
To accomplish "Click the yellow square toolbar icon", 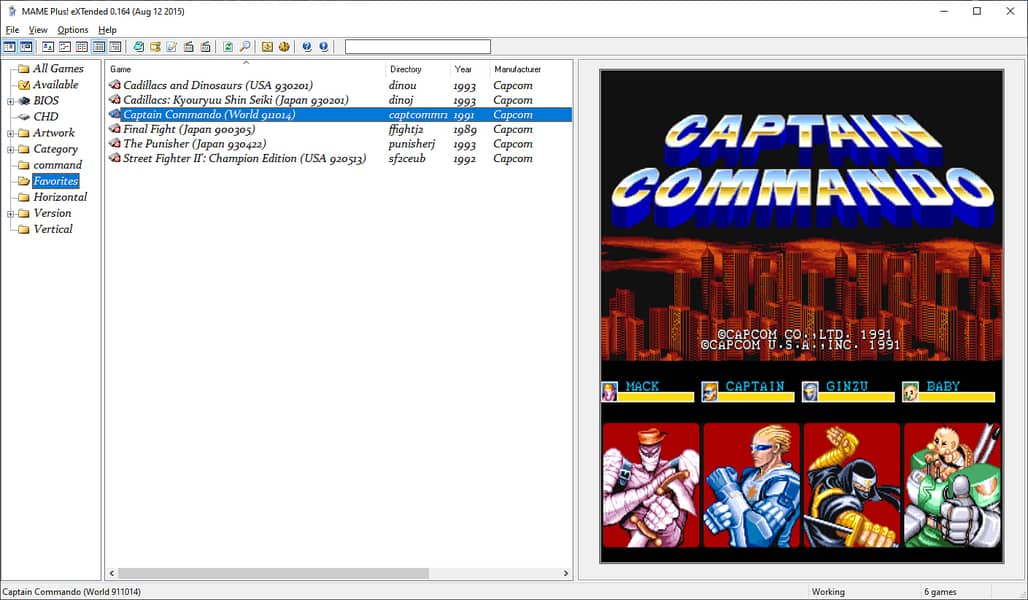I will click(267, 47).
